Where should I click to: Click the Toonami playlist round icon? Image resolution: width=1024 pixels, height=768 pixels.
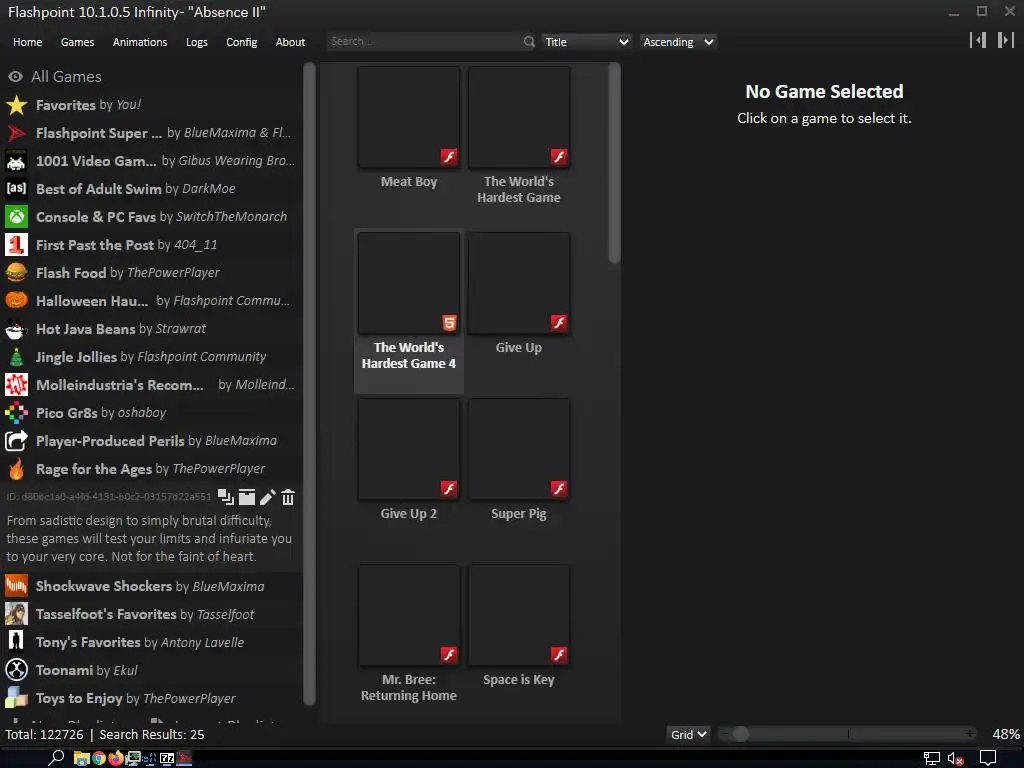[x=16, y=671]
